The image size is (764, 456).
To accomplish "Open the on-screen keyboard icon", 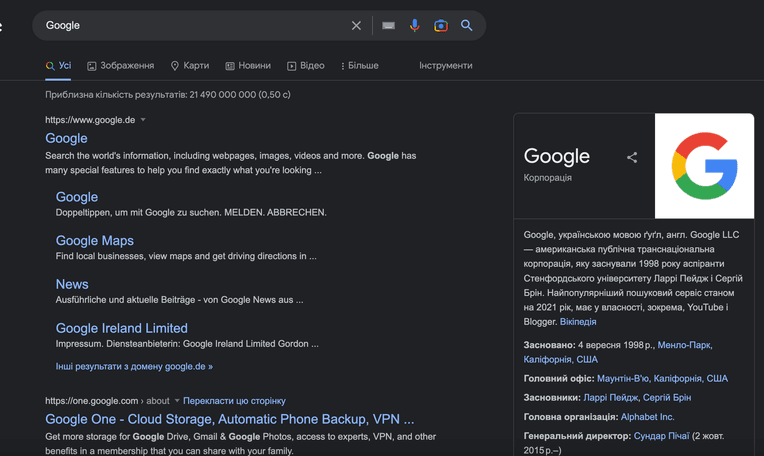I will pos(388,25).
